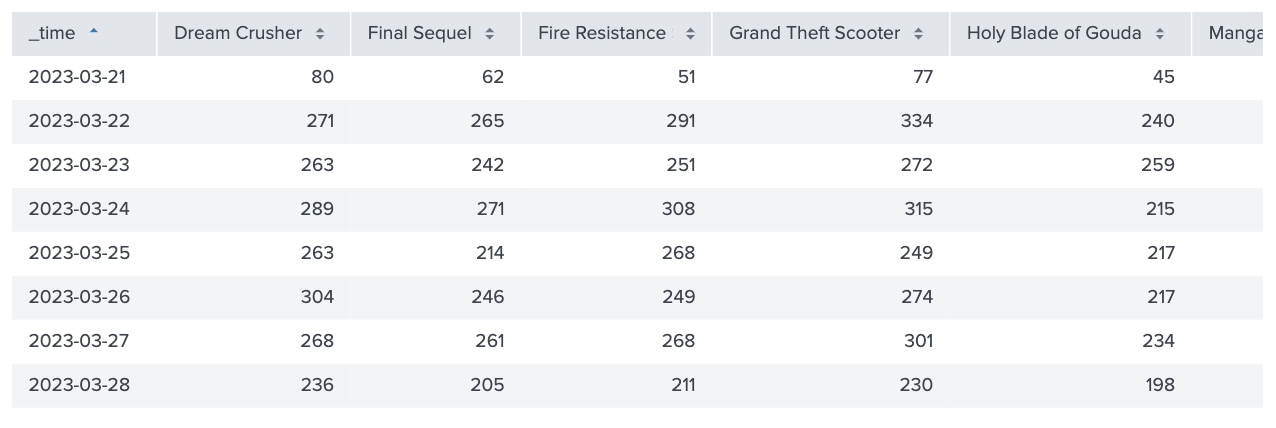This screenshot has width=1276, height=428.
Task: Click the Grand Theft Scooter sort icon
Action: point(919,34)
